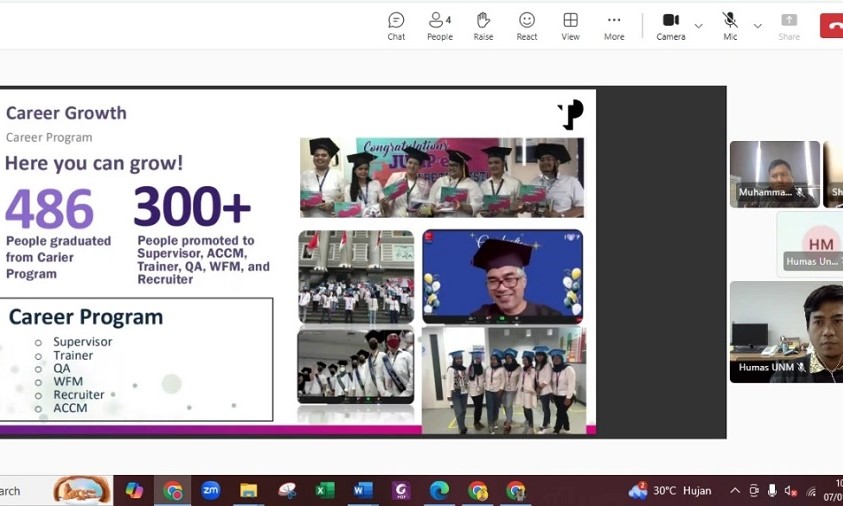Open Zoom from the taskbar
Viewport: 843px width, 506px height.
pyautogui.click(x=210, y=491)
